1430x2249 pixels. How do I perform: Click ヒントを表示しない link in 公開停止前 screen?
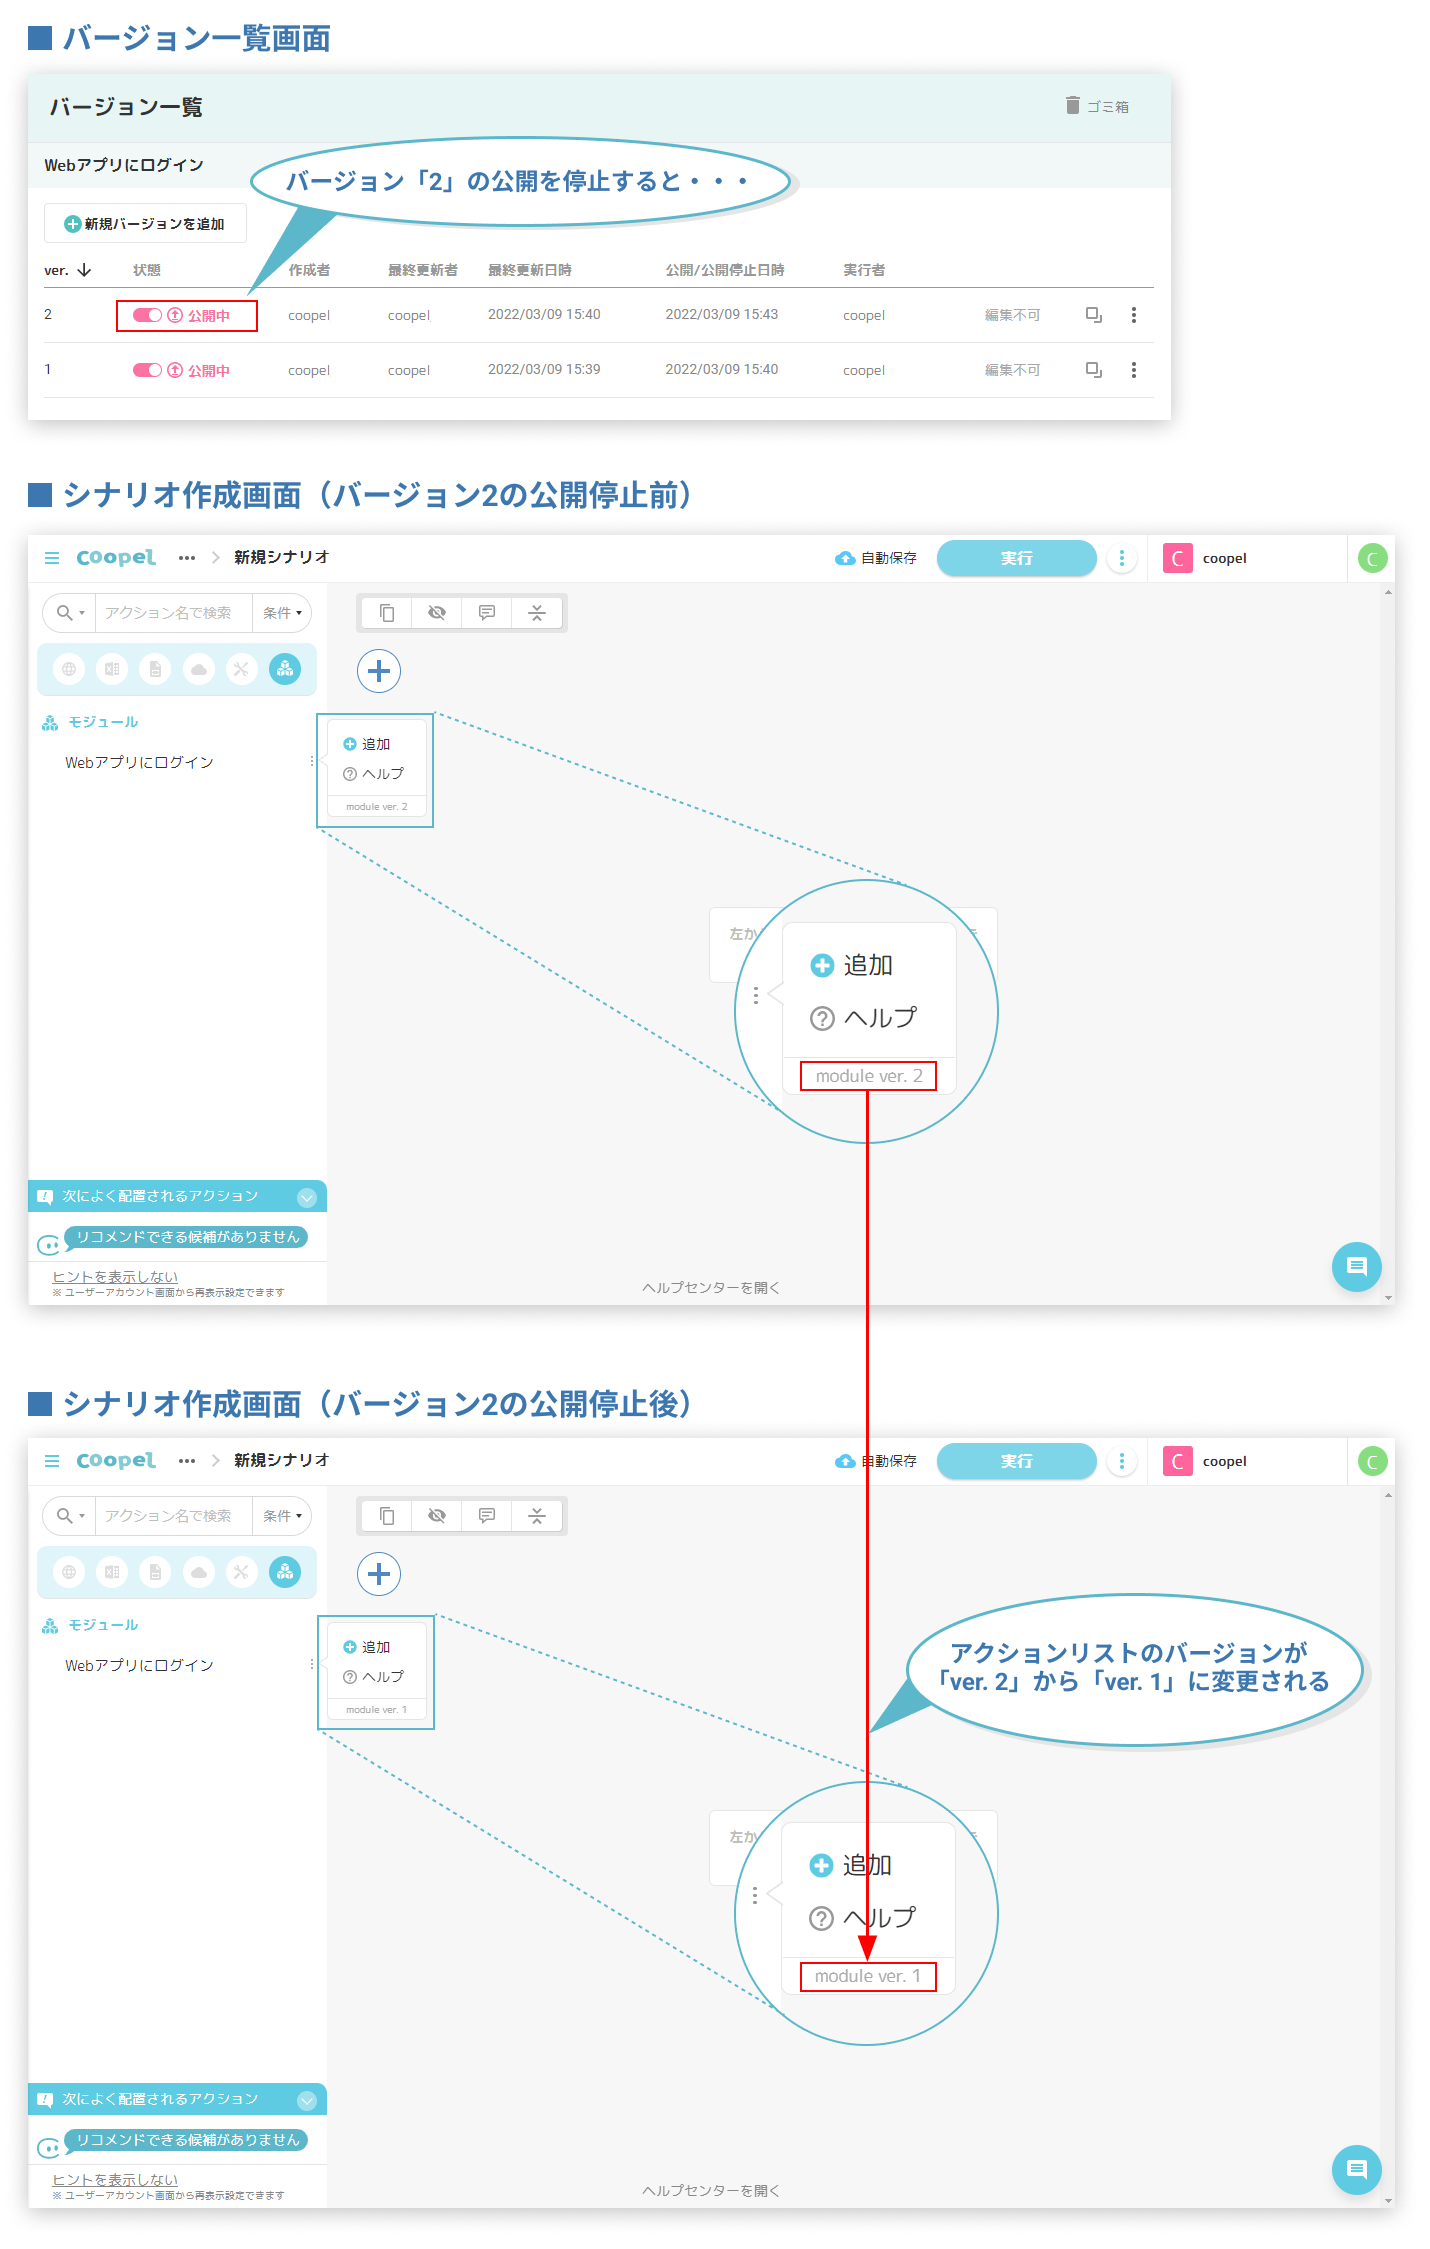[x=115, y=1277]
